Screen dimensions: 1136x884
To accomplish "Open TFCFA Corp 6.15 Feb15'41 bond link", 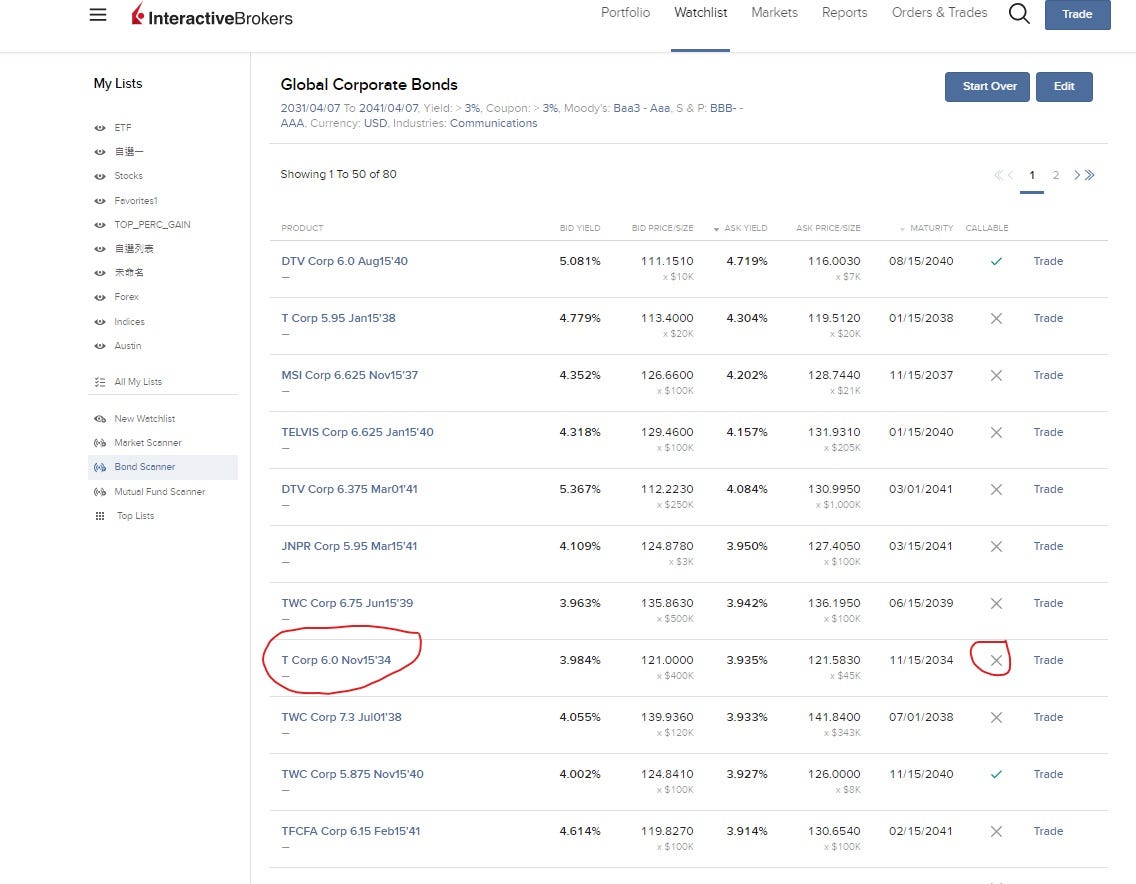I will 351,831.
